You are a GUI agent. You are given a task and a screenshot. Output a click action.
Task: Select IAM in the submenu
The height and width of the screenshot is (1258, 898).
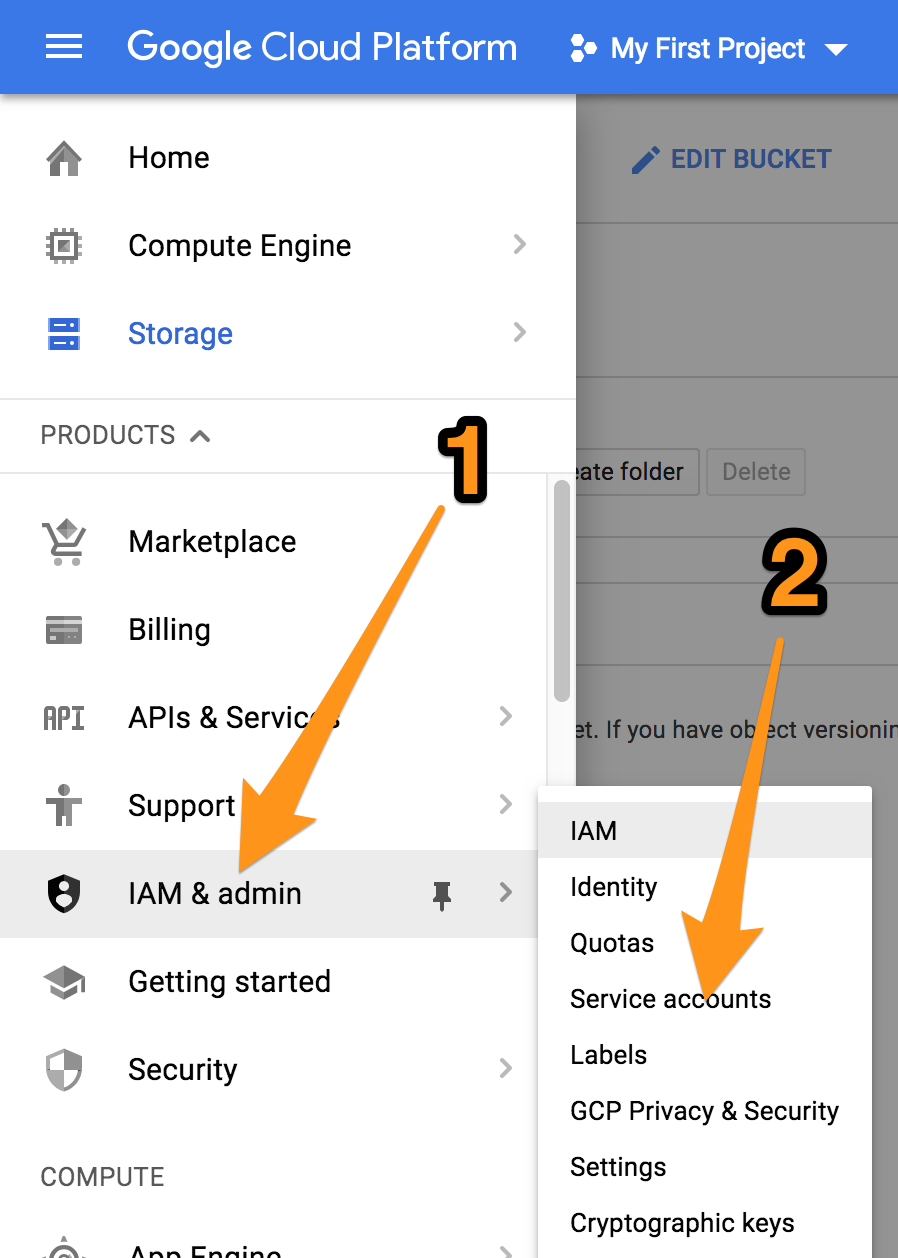click(705, 831)
